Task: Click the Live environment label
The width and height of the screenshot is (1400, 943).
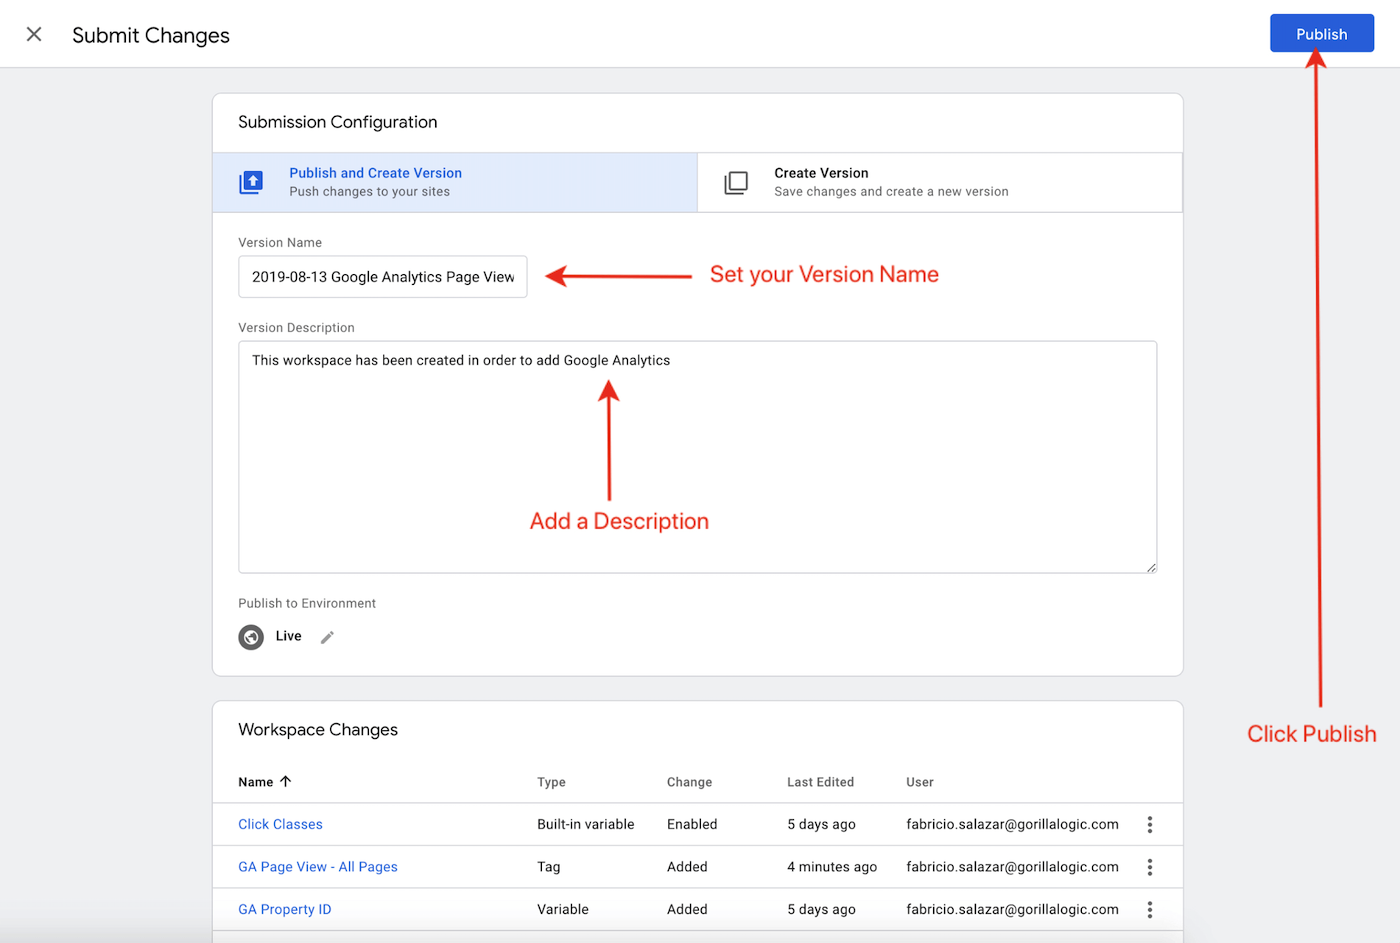Action: coord(288,636)
